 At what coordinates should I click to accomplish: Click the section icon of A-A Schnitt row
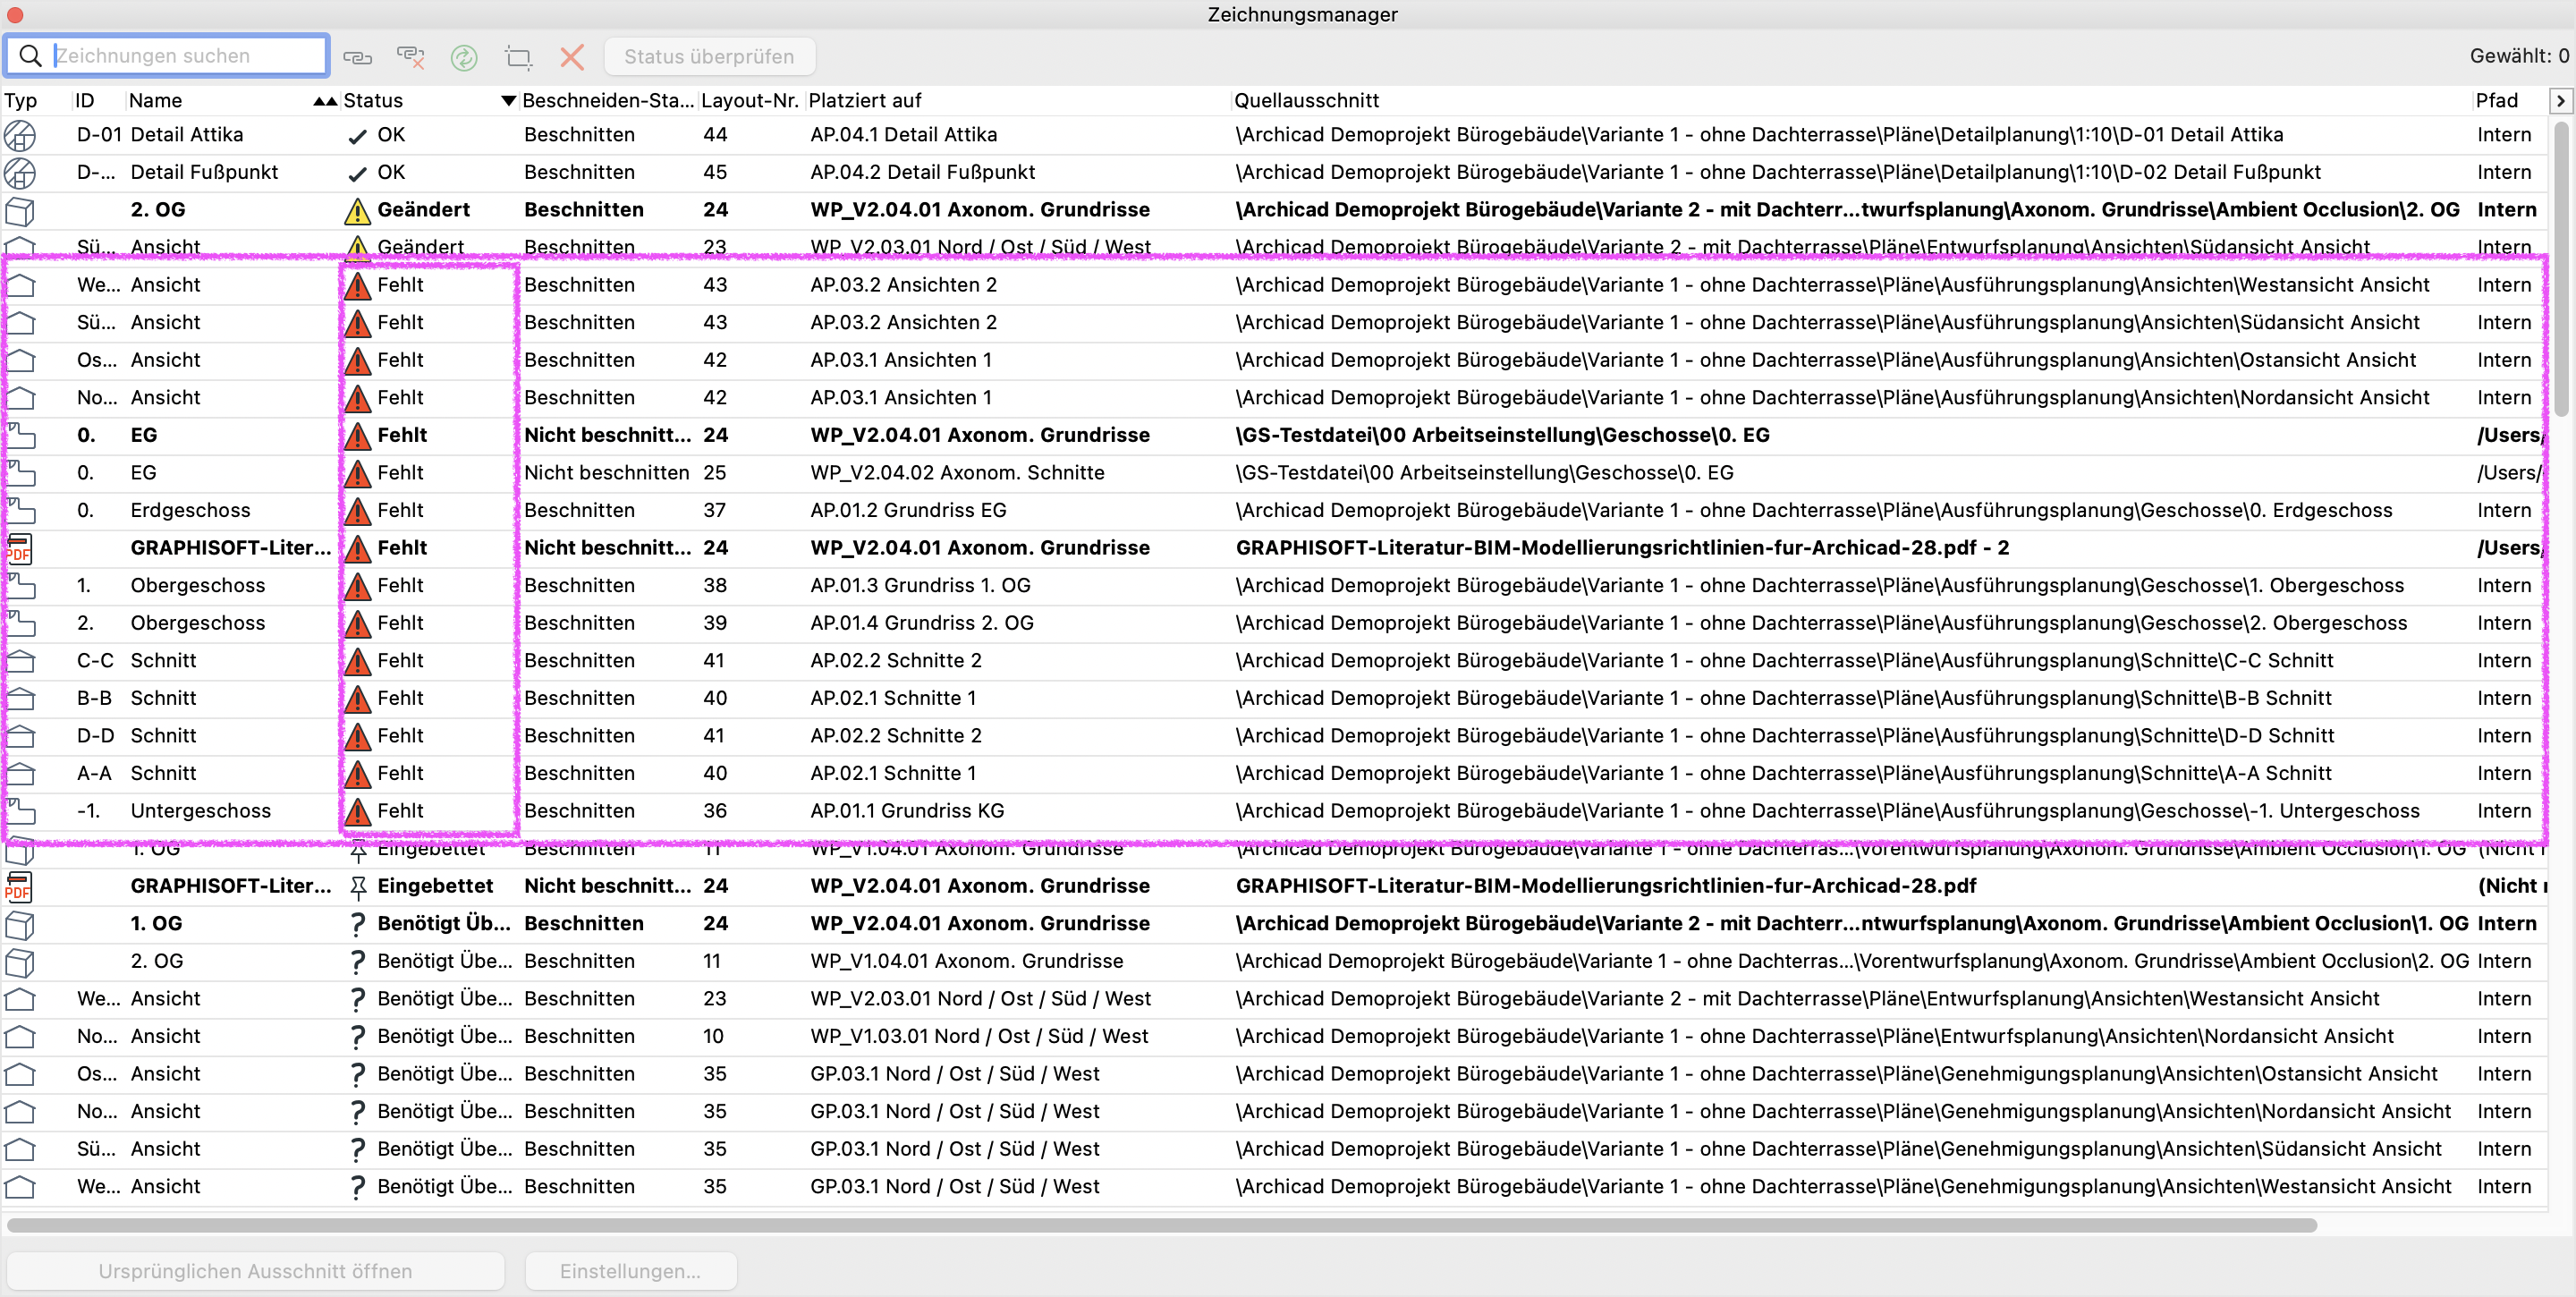click(x=20, y=774)
